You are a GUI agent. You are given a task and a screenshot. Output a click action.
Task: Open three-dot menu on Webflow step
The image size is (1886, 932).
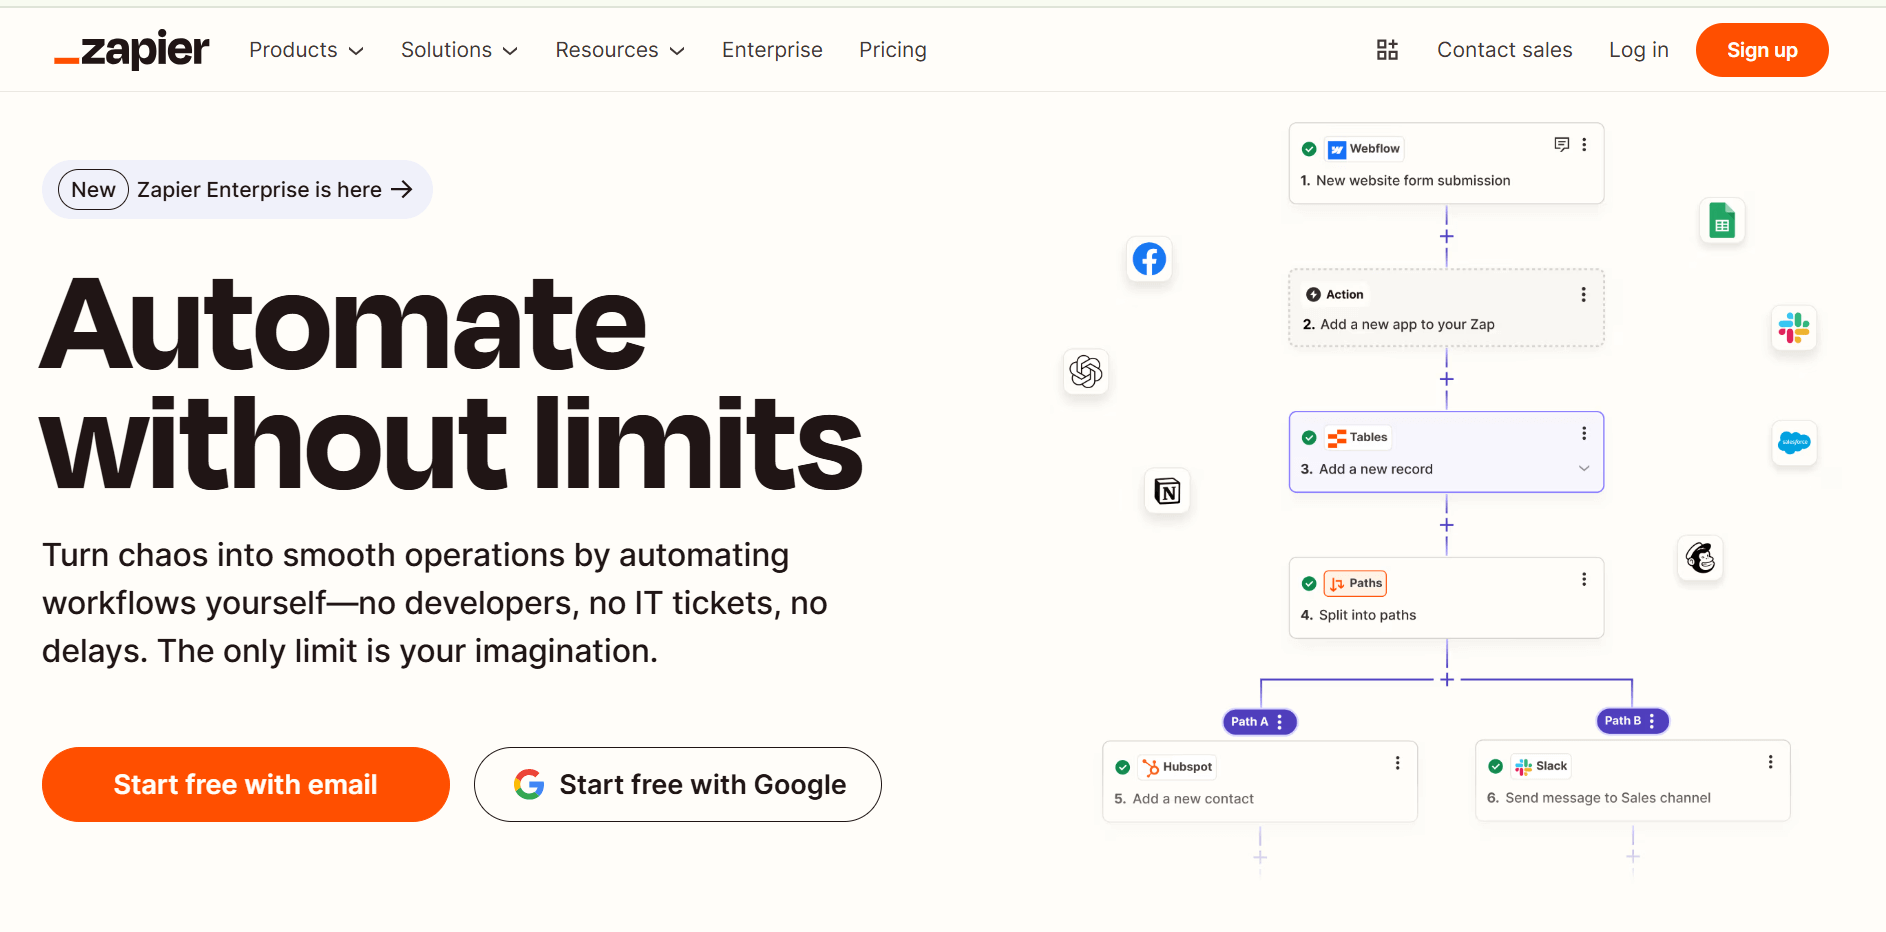pyautogui.click(x=1584, y=145)
